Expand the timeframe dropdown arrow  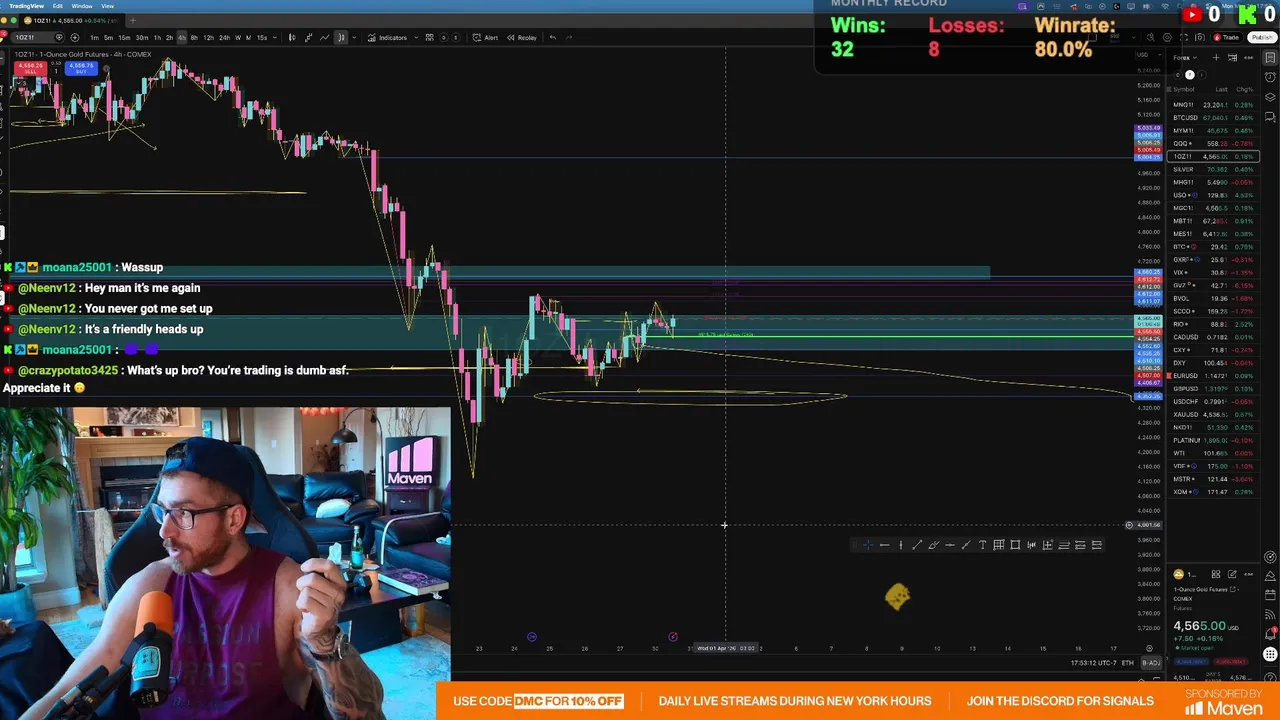[276, 37]
